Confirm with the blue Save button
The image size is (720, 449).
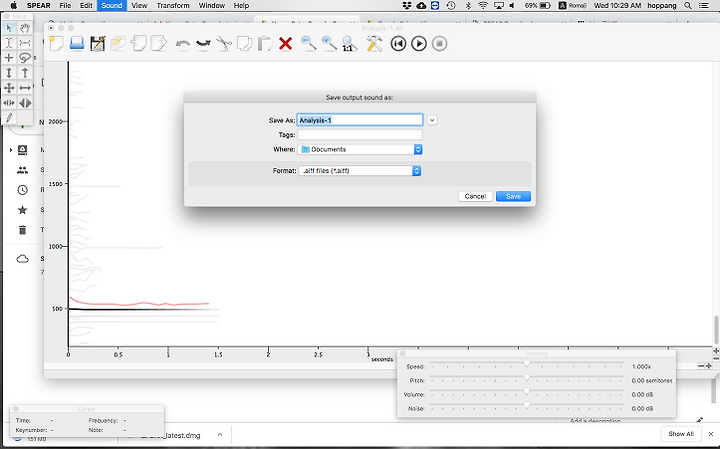pos(513,196)
